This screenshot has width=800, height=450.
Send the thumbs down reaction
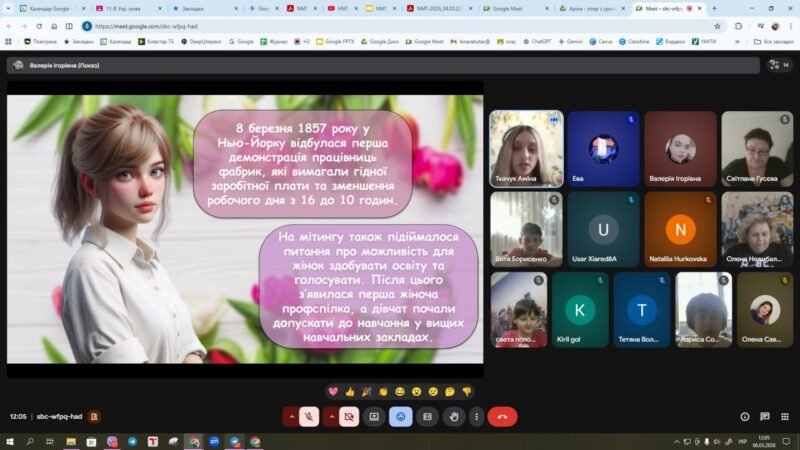tap(466, 391)
